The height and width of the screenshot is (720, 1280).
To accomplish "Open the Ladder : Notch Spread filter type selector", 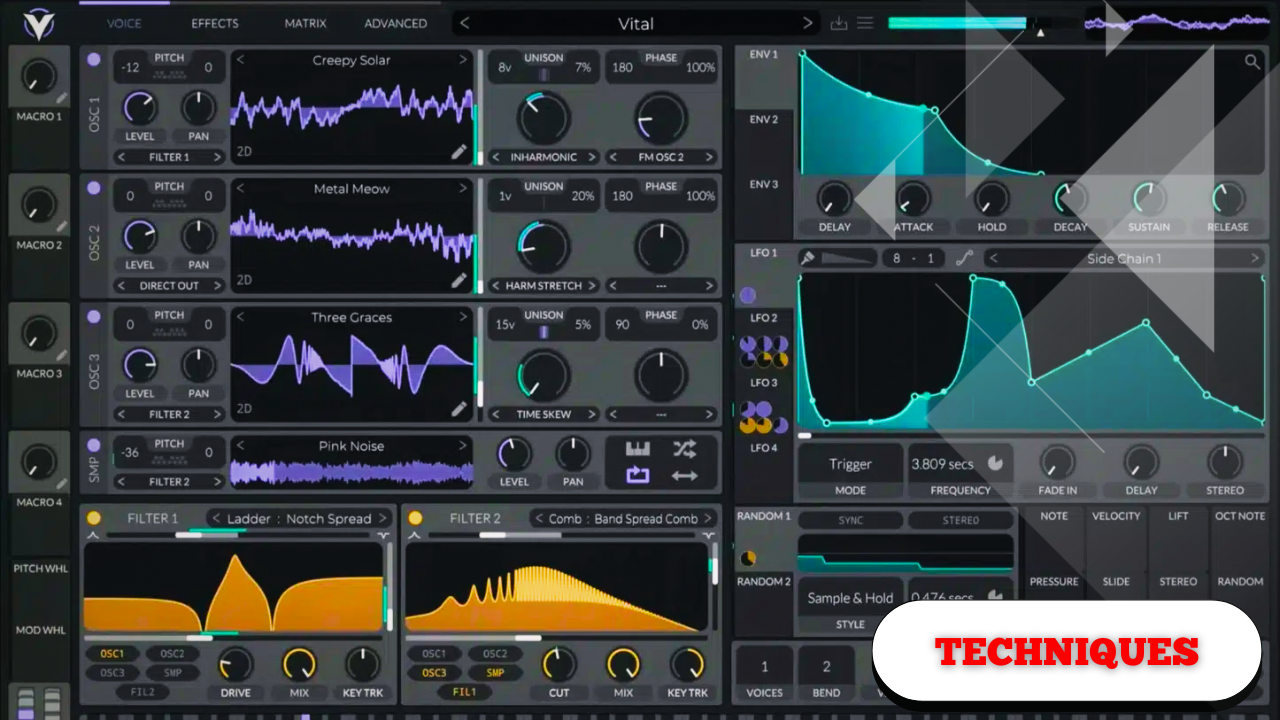I will [x=298, y=519].
